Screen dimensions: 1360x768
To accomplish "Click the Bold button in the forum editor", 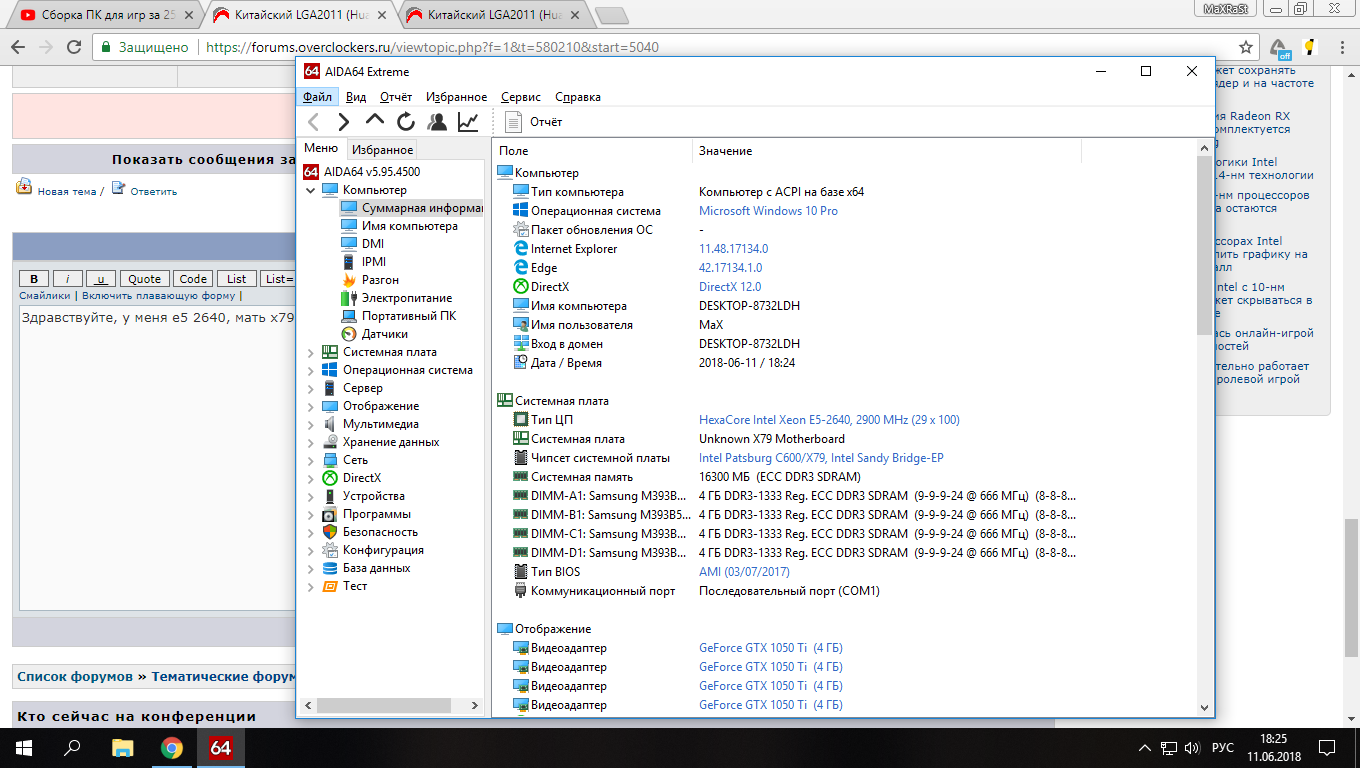I will [34, 279].
